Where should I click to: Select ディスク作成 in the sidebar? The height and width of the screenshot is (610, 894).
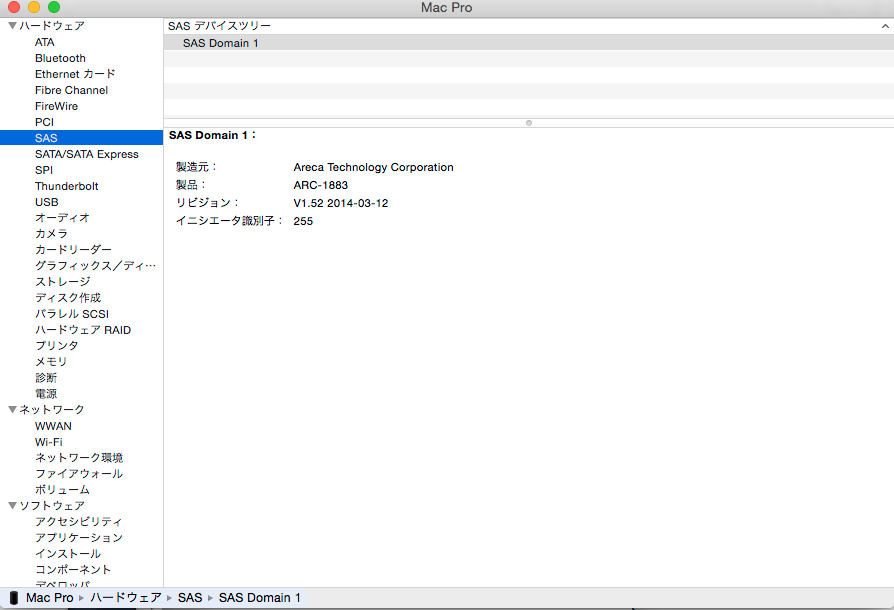pyautogui.click(x=68, y=298)
